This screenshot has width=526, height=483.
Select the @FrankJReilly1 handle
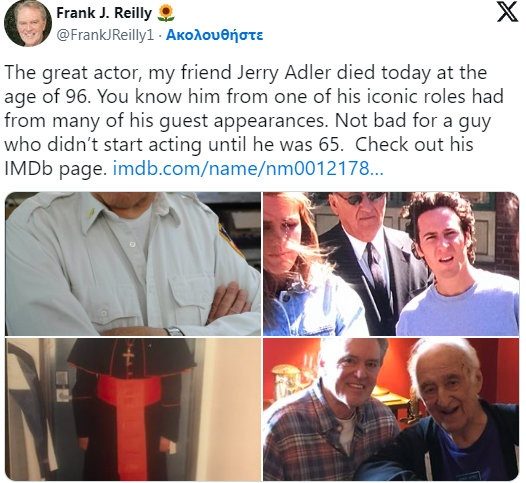[105, 35]
